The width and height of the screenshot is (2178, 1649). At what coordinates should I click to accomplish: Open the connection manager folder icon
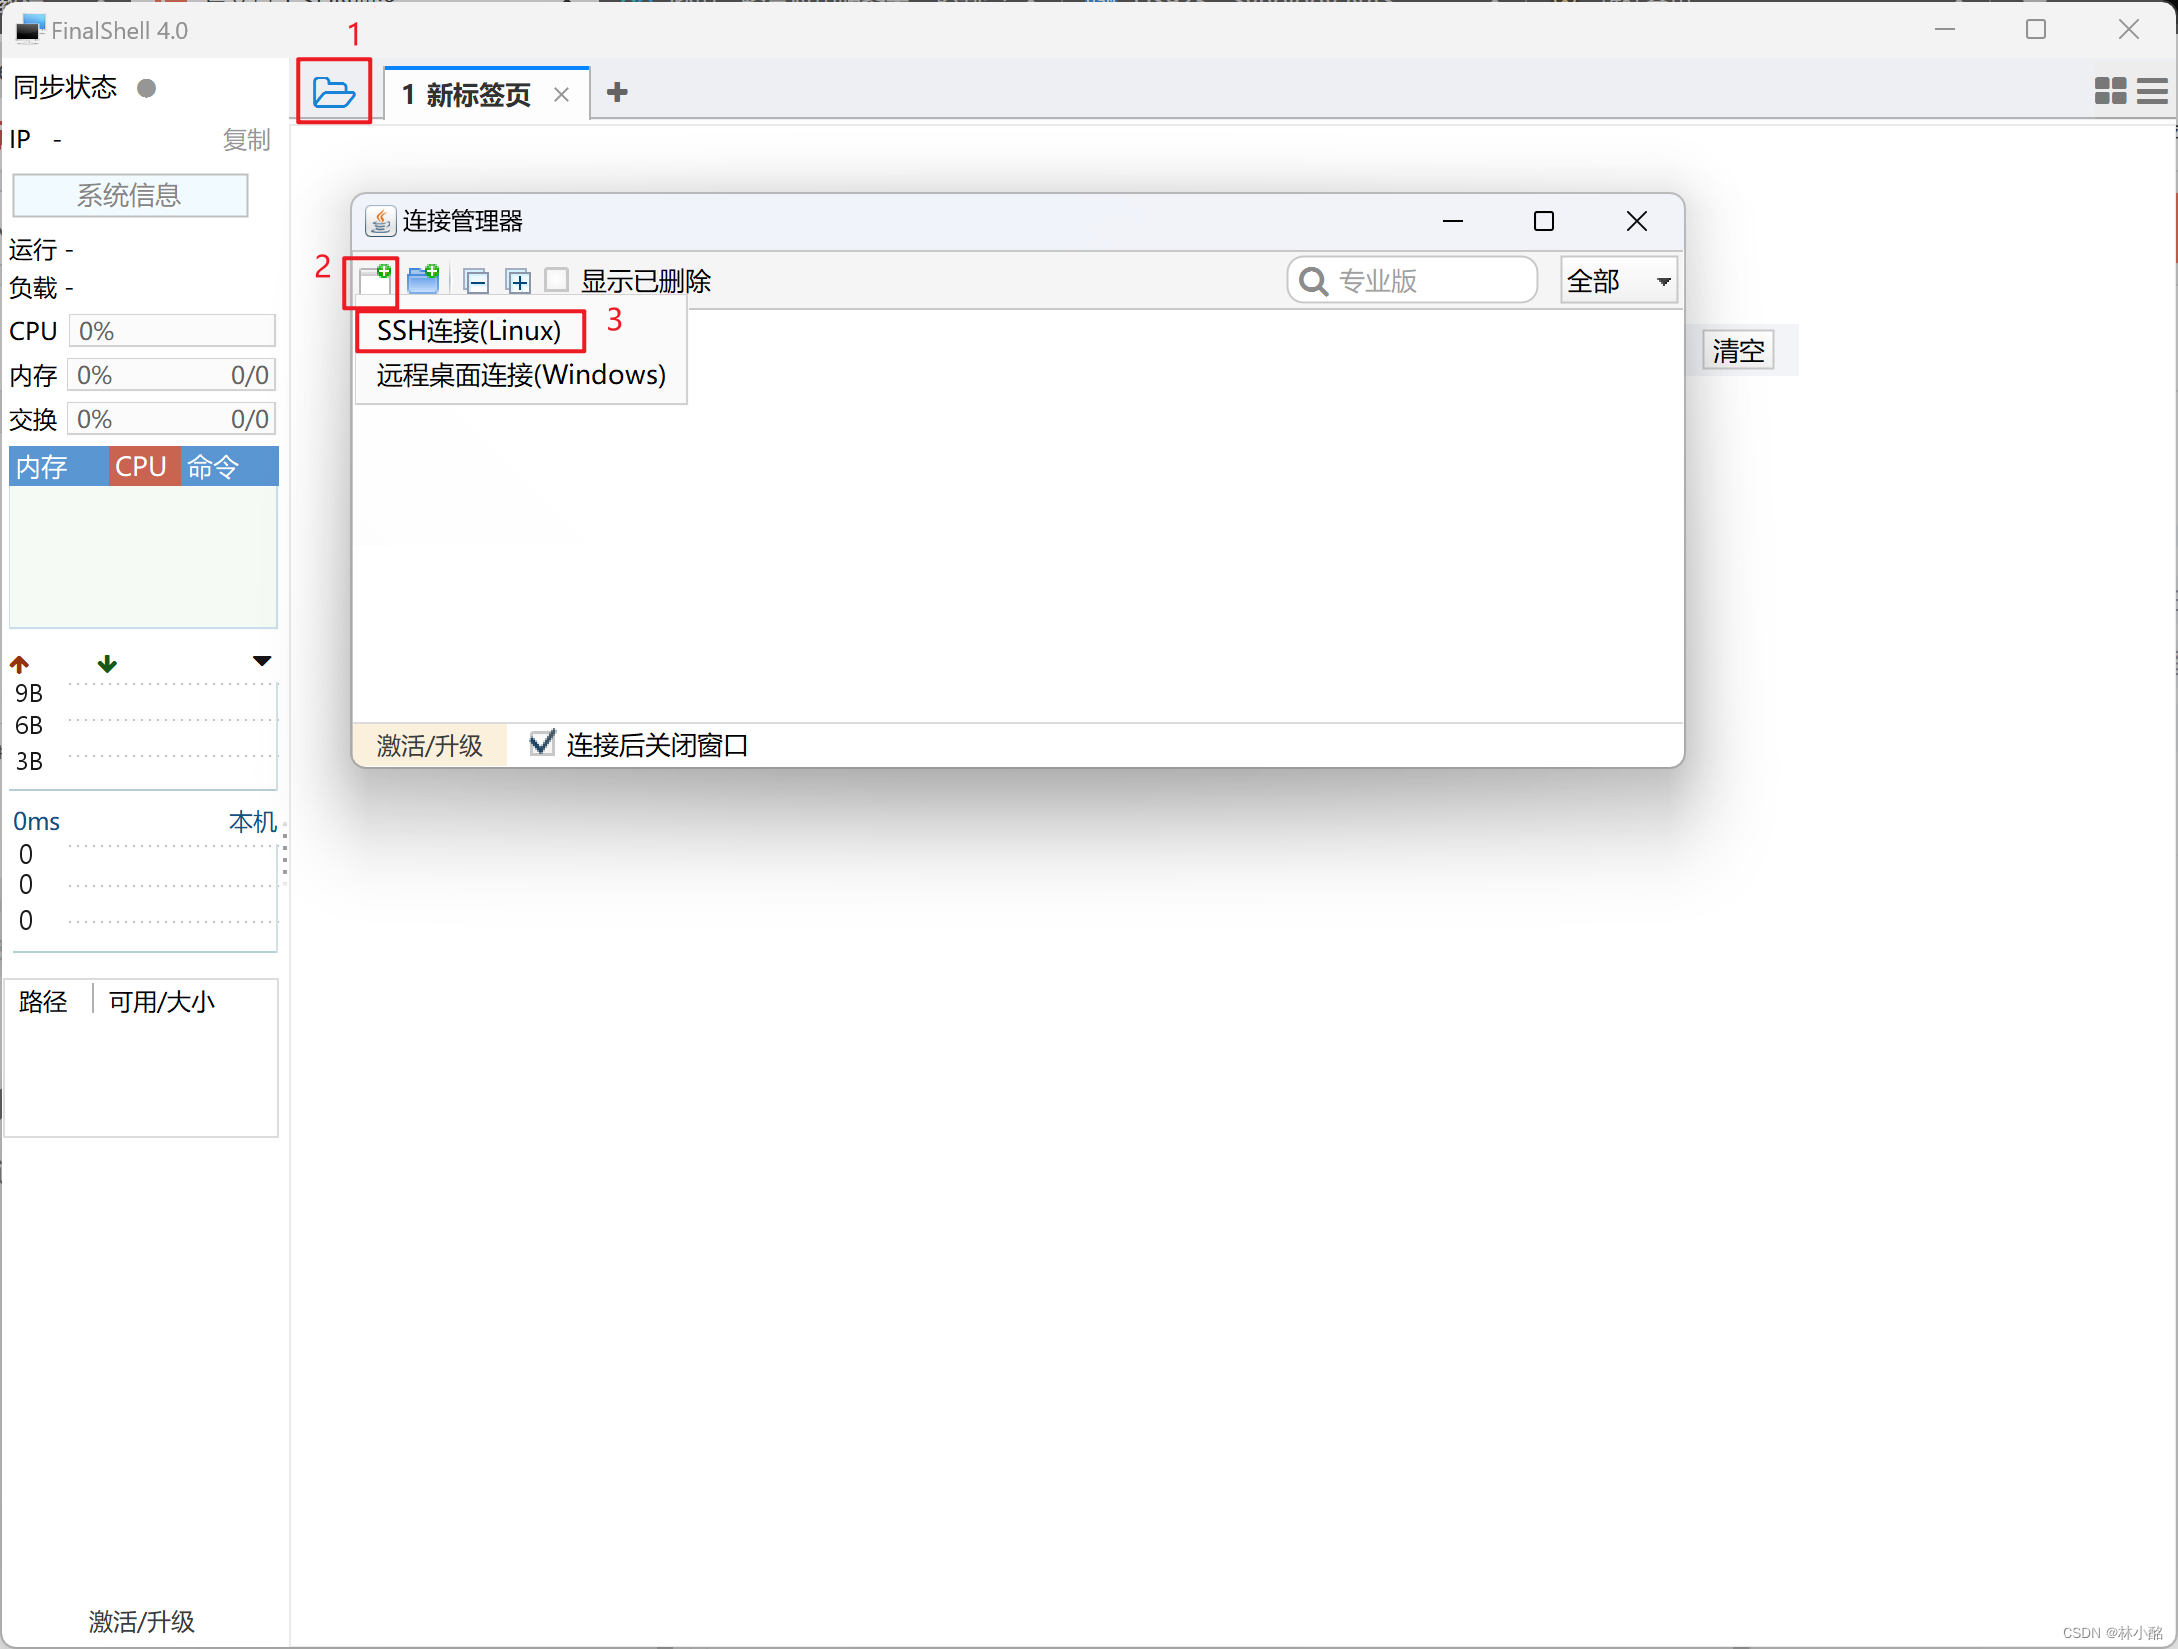click(334, 92)
